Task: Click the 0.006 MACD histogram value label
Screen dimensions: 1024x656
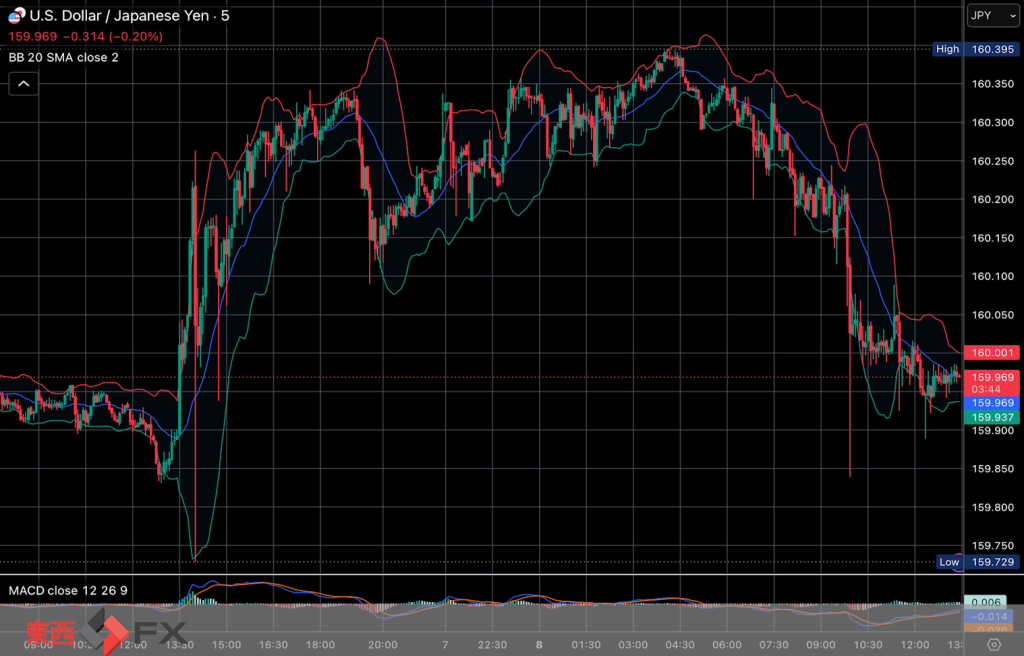Action: pyautogui.click(x=986, y=602)
